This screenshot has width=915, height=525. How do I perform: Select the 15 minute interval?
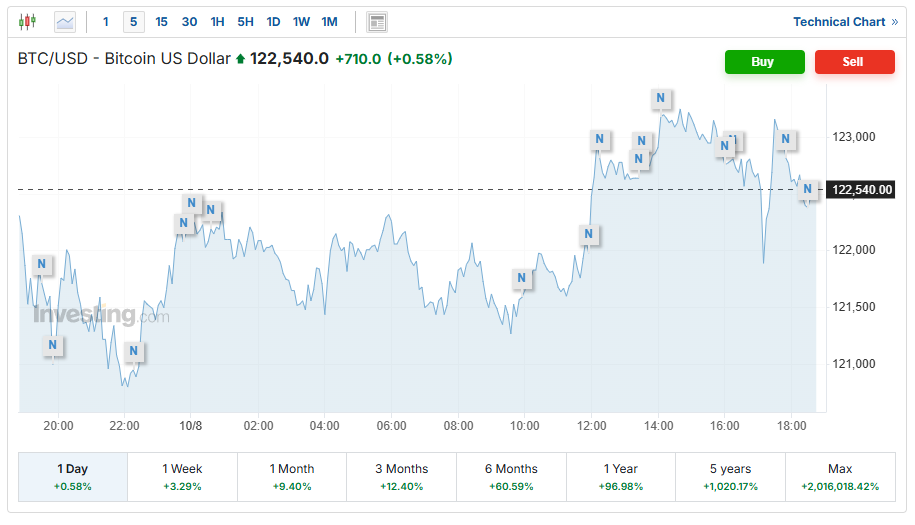(161, 22)
